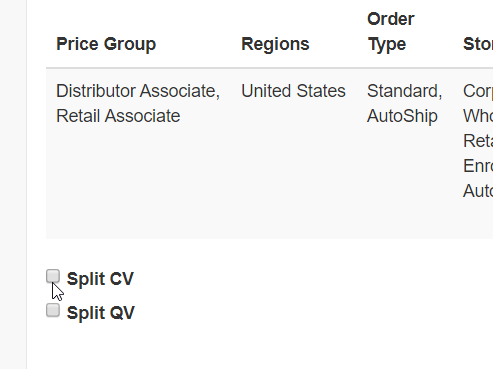Image resolution: width=493 pixels, height=369 pixels.
Task: Click the United States region cell
Action: click(x=293, y=91)
